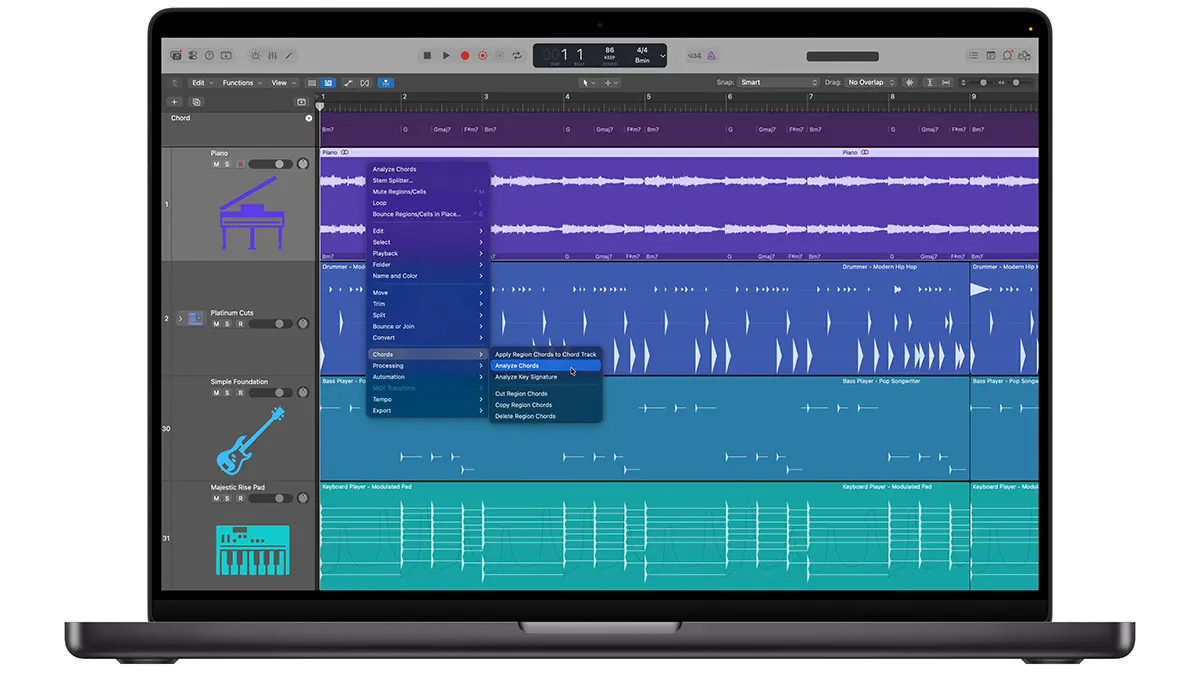The height and width of the screenshot is (677, 1200).
Task: Expand the Platinum Cuts track chevron
Action: (181, 318)
